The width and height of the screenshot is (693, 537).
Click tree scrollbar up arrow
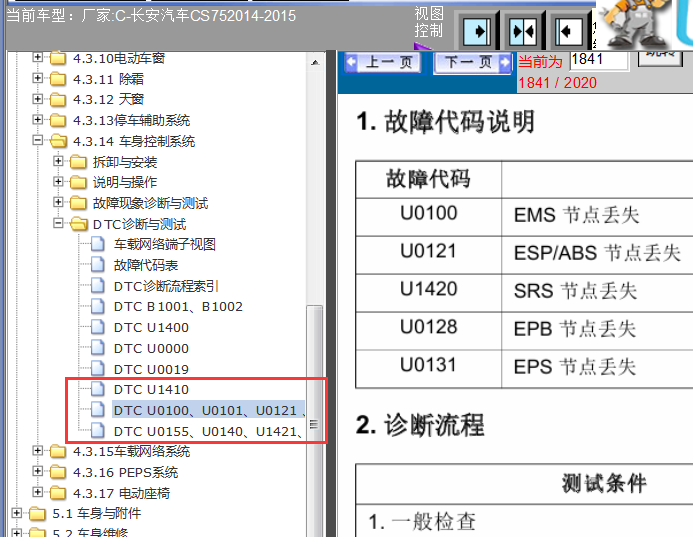pyautogui.click(x=315, y=62)
